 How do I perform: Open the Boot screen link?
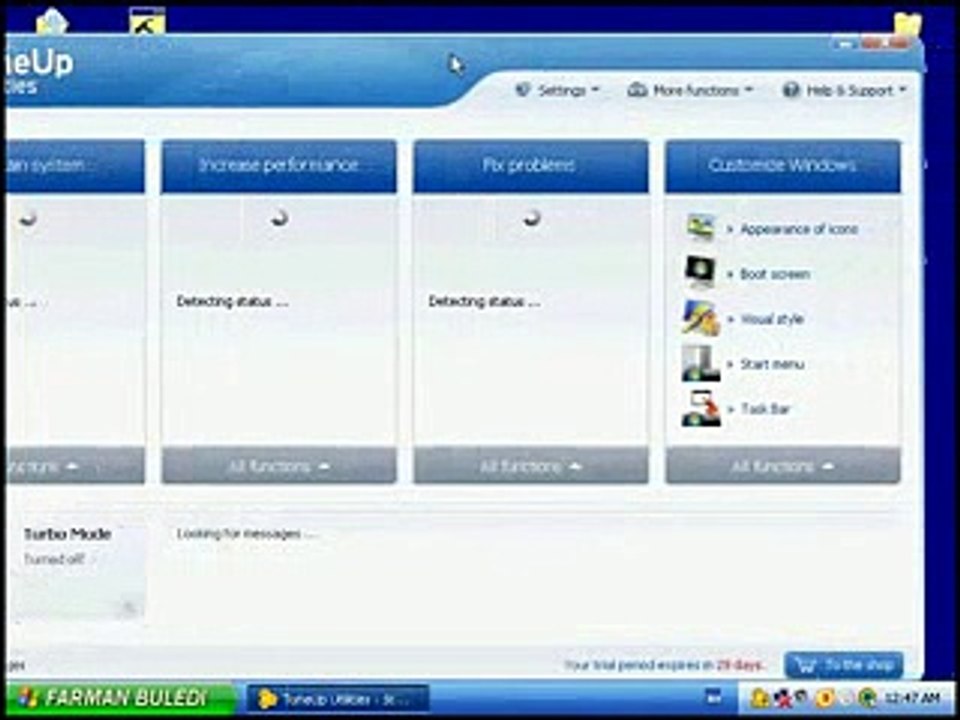click(774, 274)
